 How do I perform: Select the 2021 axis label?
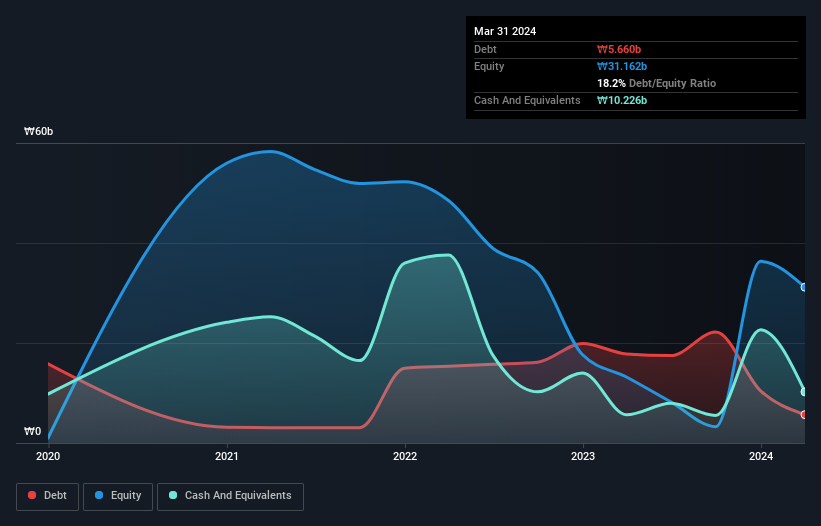(227, 456)
